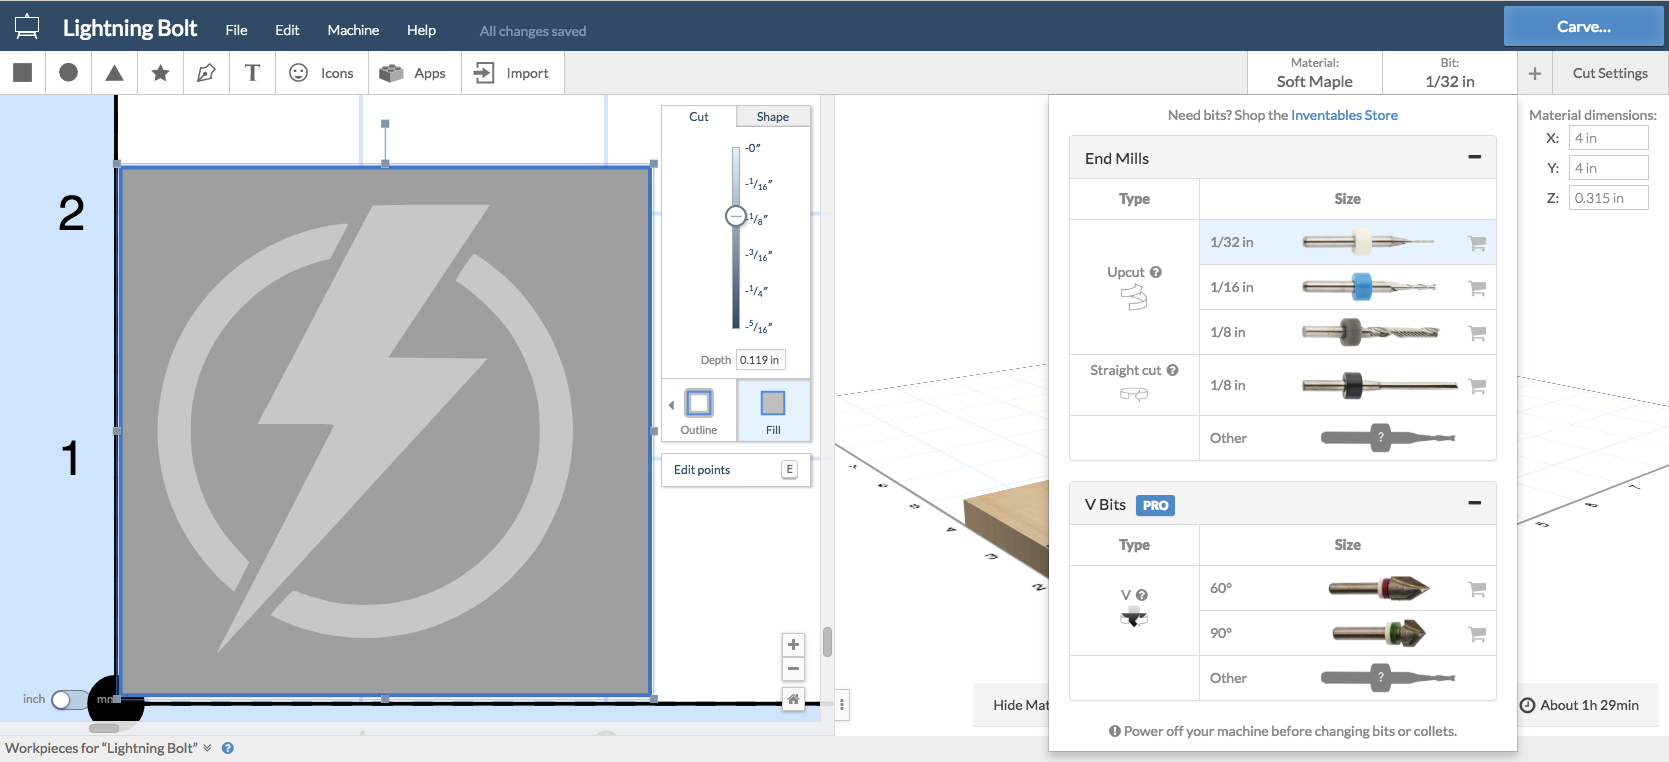1669x762 pixels.
Task: Click the PRO badge
Action: 1155,505
